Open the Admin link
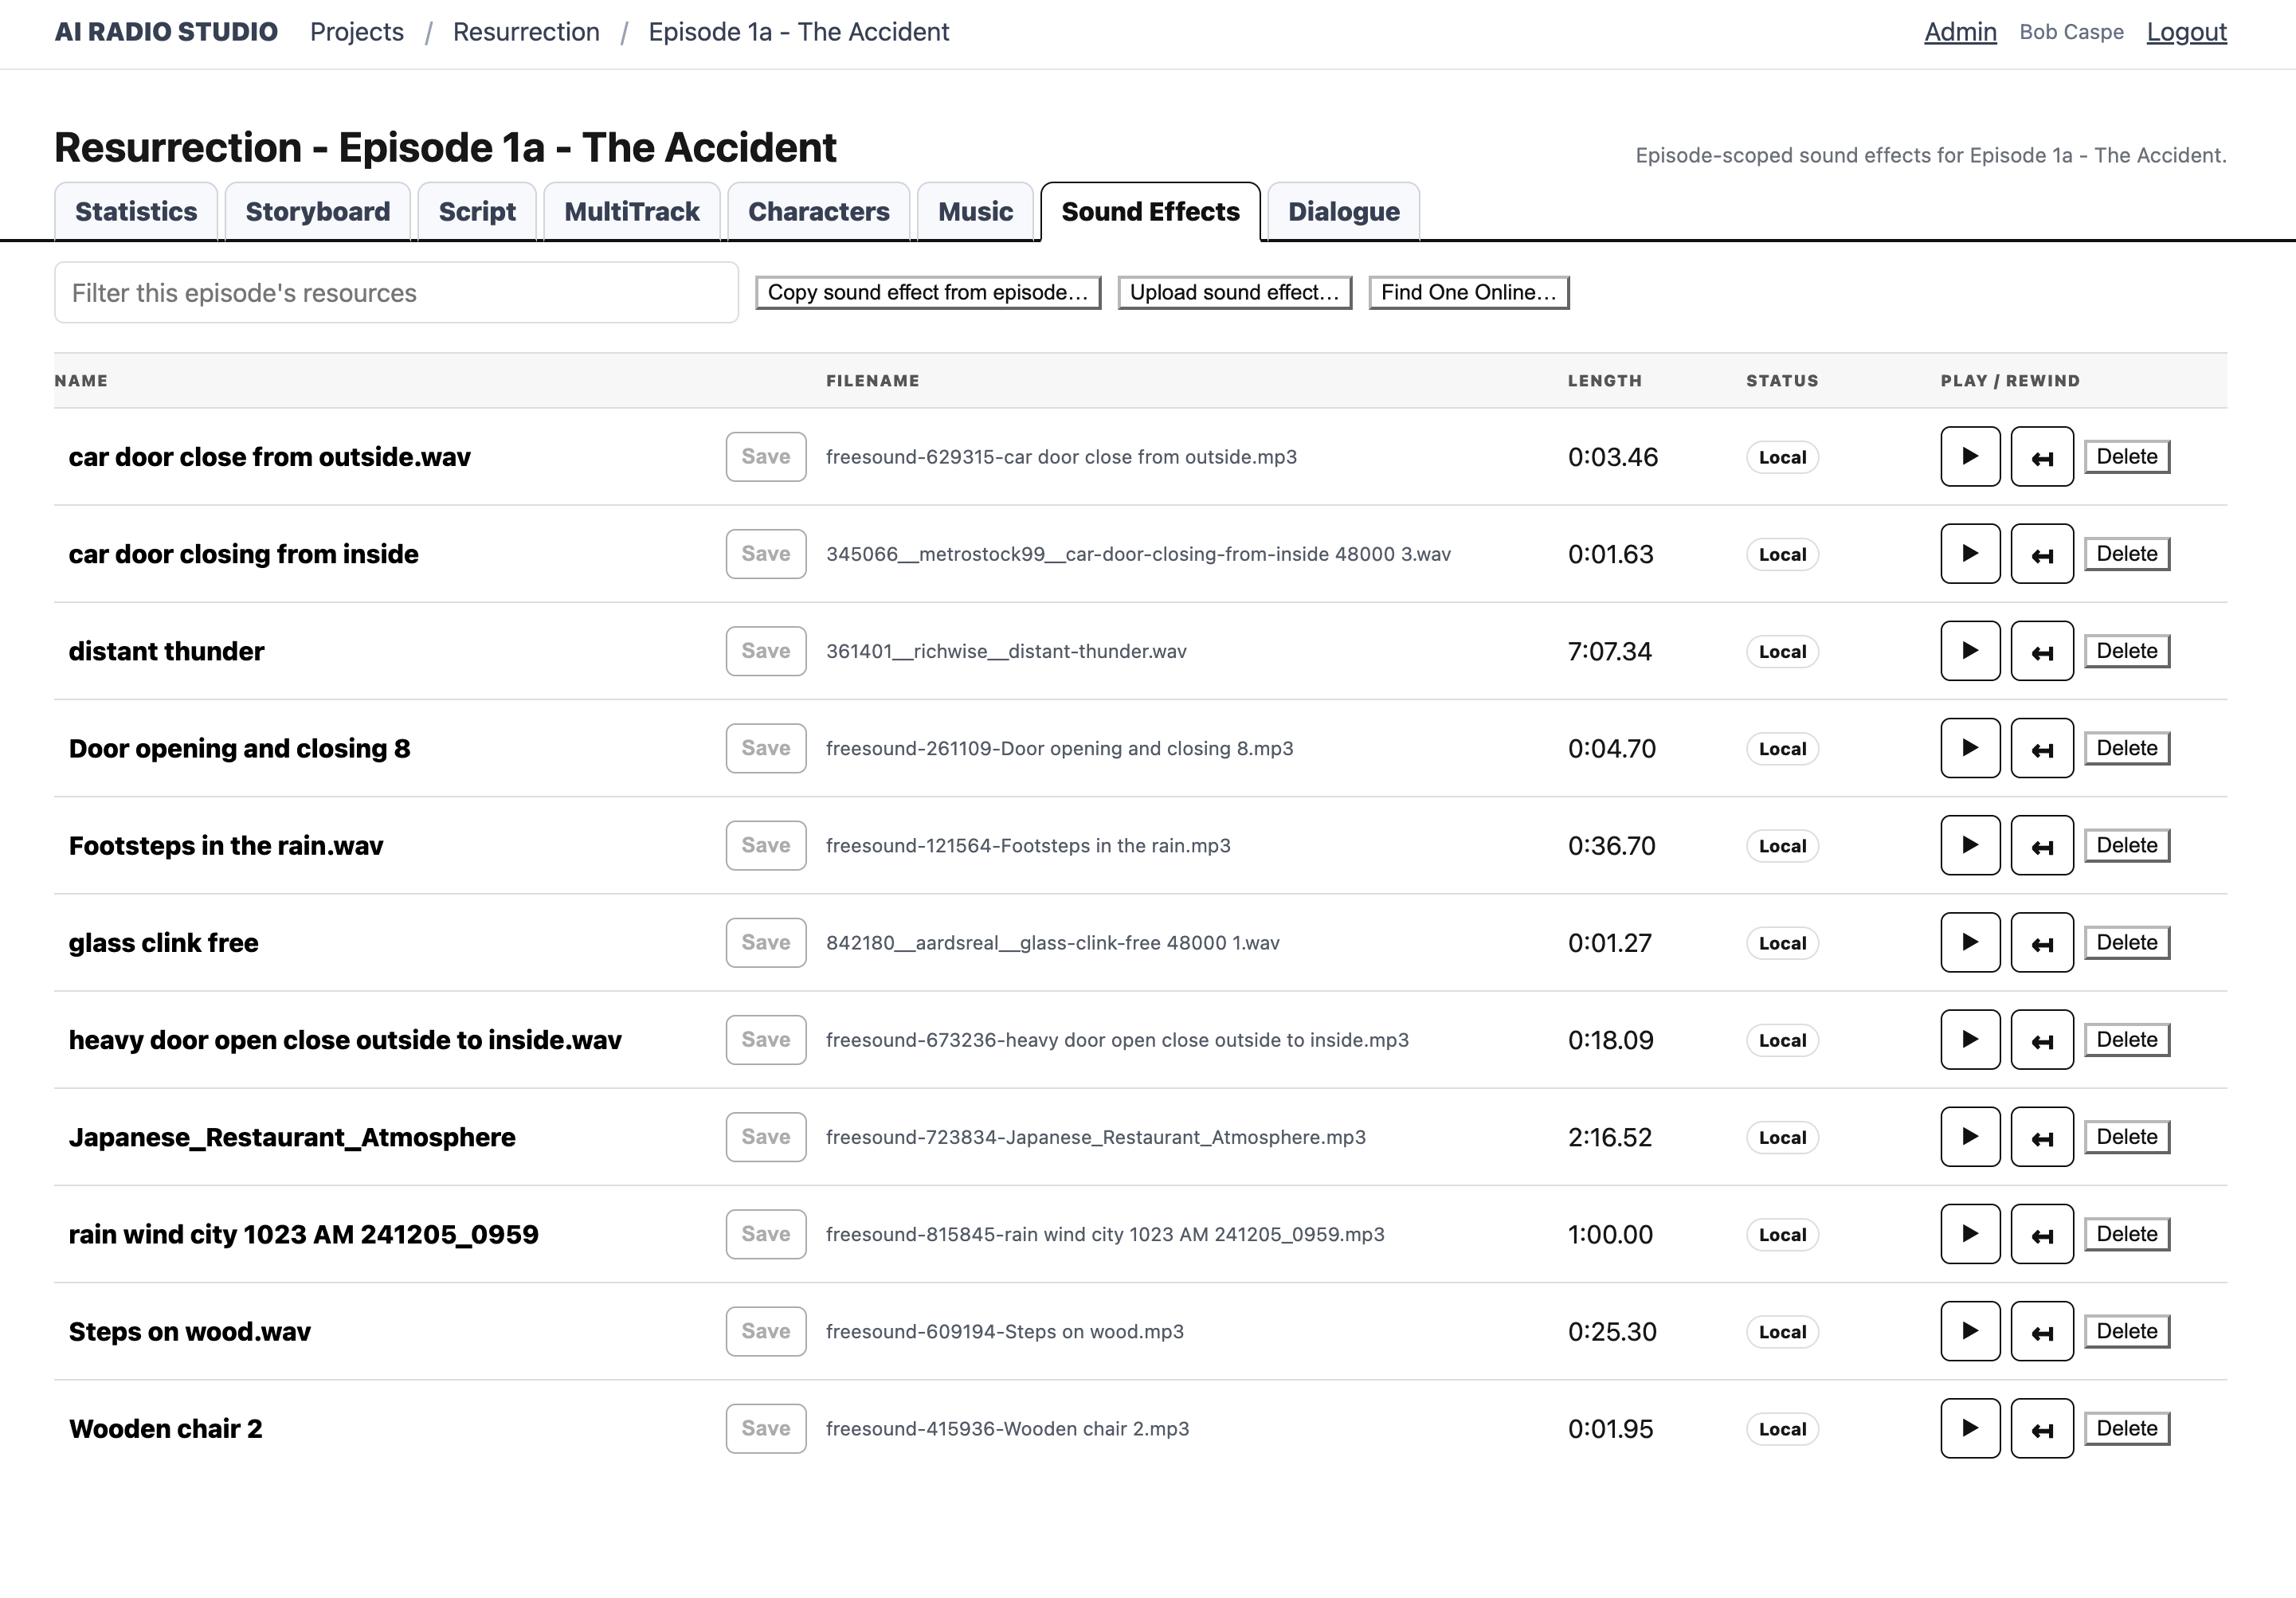The height and width of the screenshot is (1598, 2296). (x=1960, y=32)
